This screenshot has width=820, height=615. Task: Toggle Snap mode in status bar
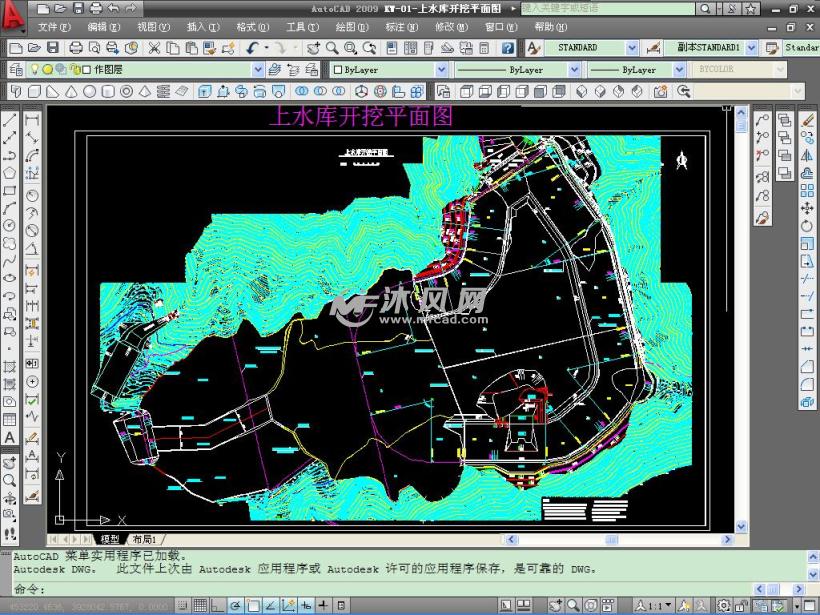[x=184, y=606]
